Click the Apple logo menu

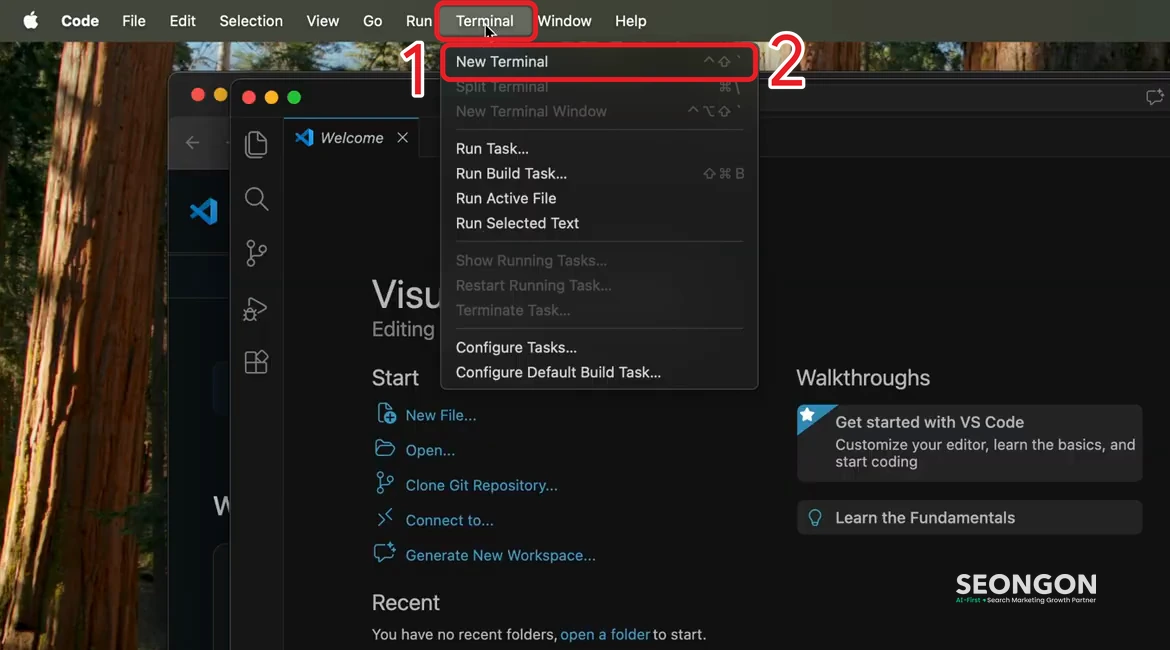31,21
